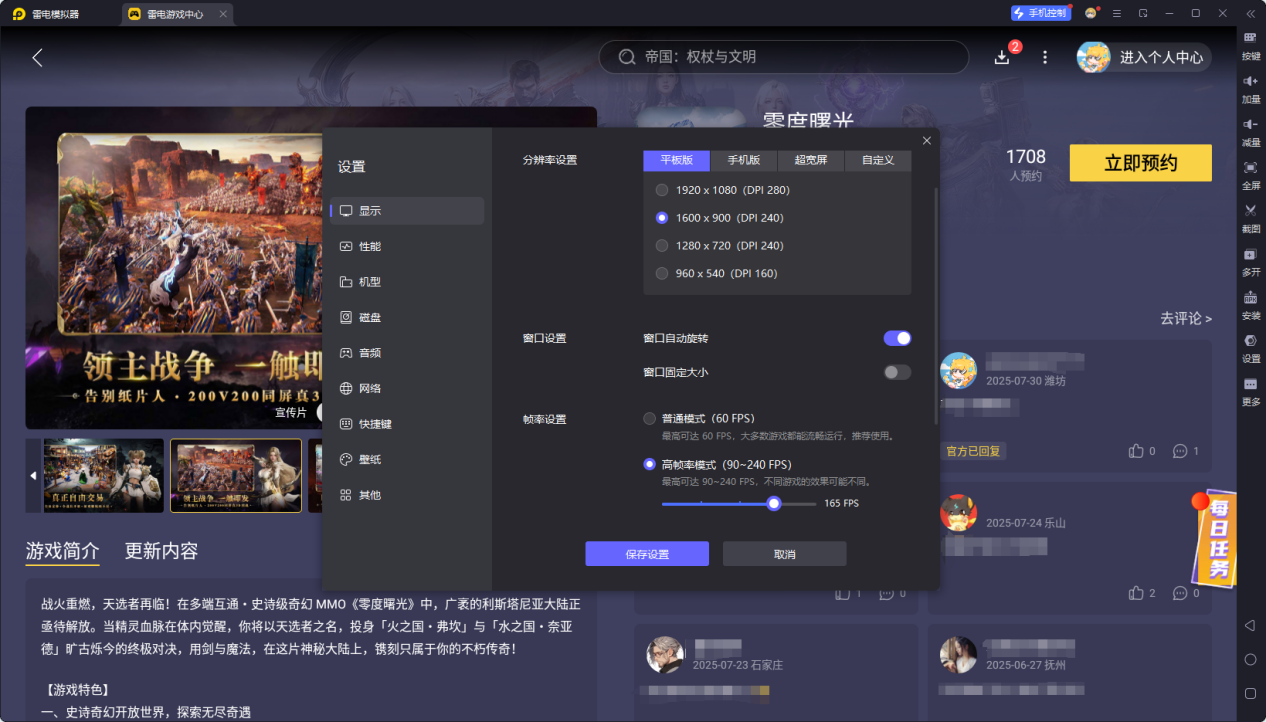Click search field with 帝国：权杖与文明
Screen dimensions: 1266x722
pos(783,57)
